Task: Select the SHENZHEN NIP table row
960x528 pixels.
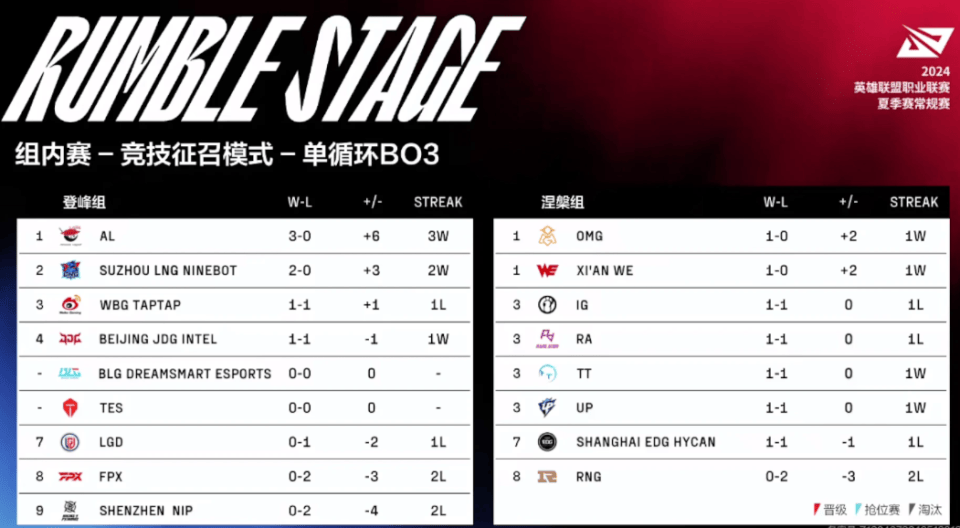Action: point(244,511)
